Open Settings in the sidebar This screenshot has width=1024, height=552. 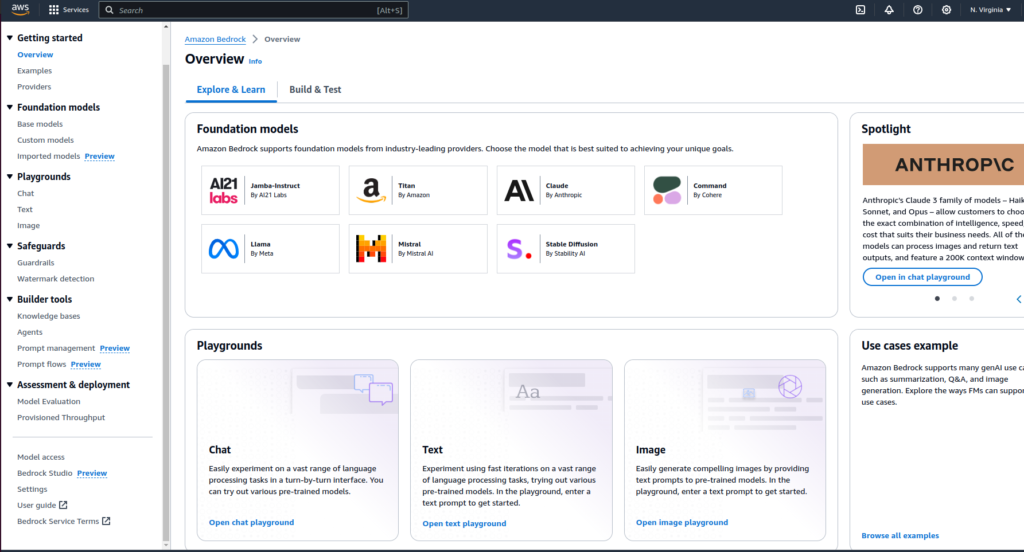tap(32, 489)
